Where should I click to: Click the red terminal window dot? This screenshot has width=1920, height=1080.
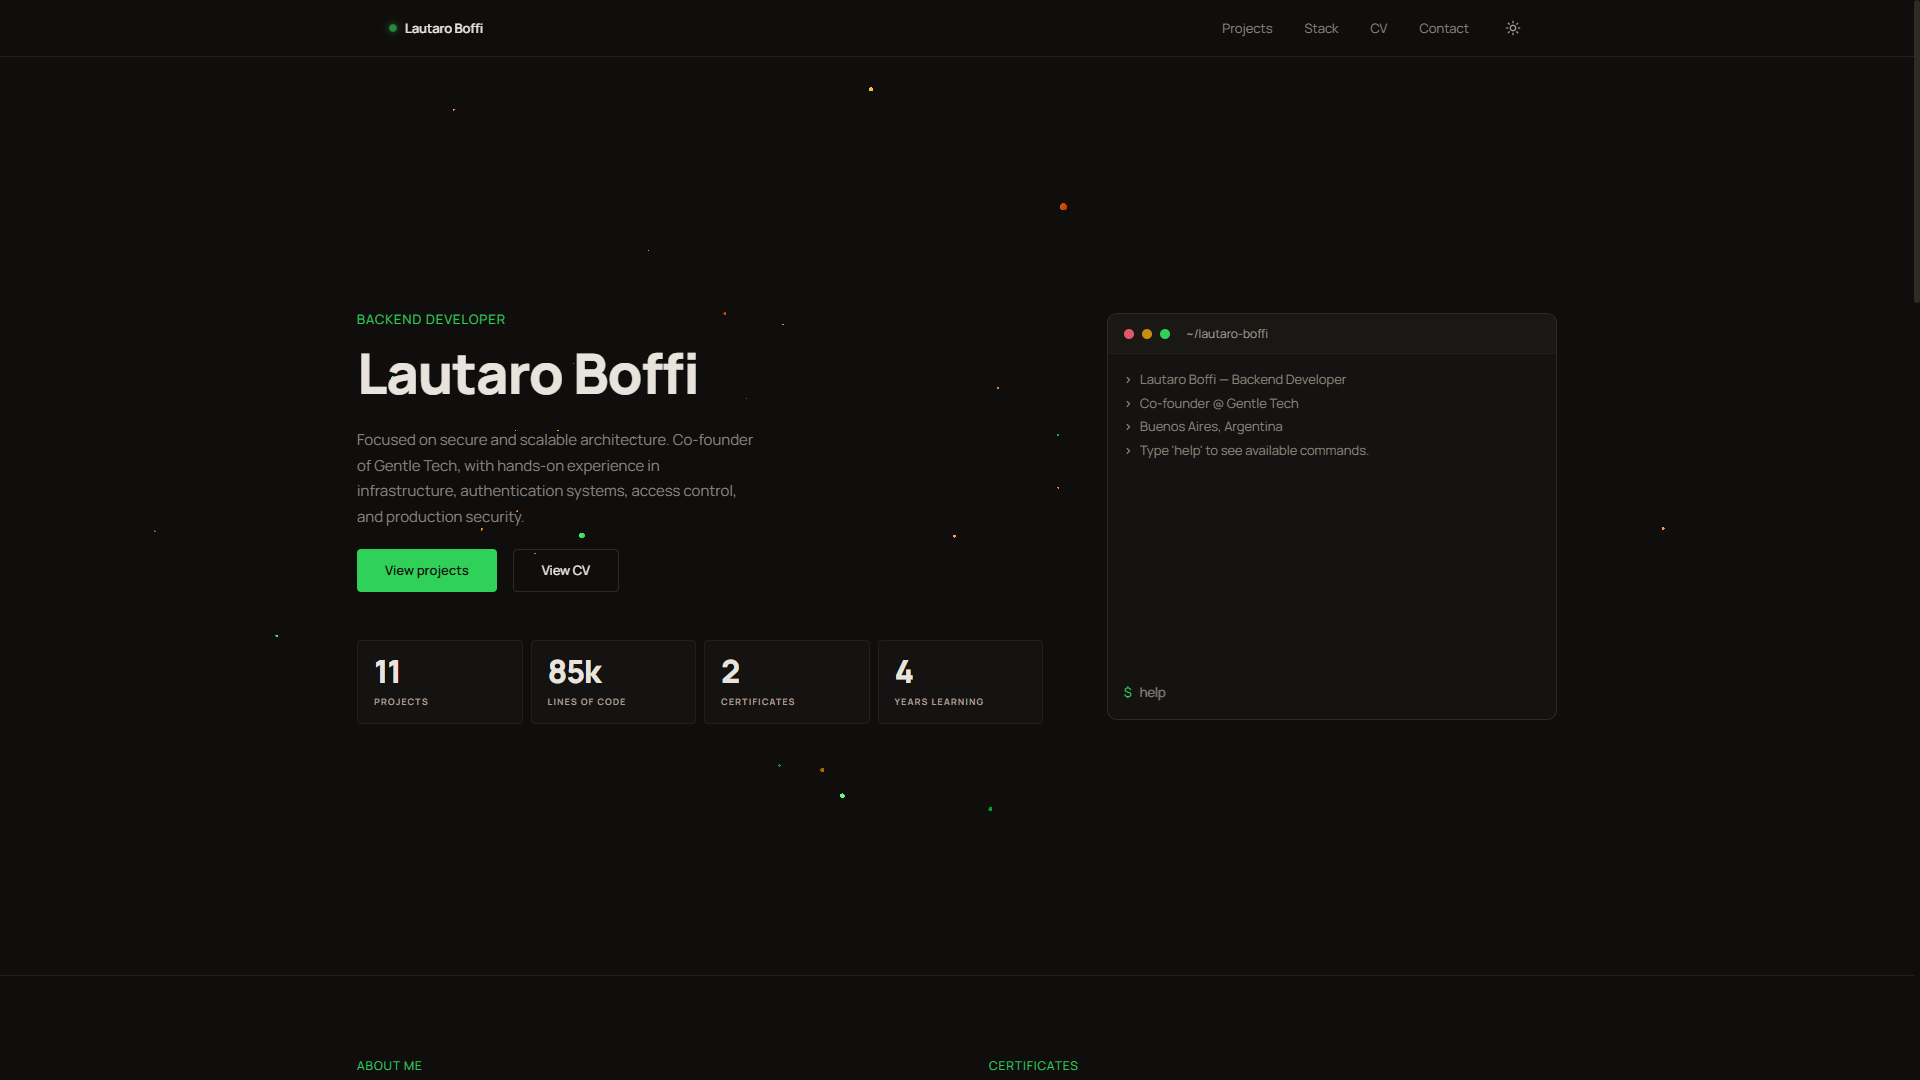tap(1129, 334)
